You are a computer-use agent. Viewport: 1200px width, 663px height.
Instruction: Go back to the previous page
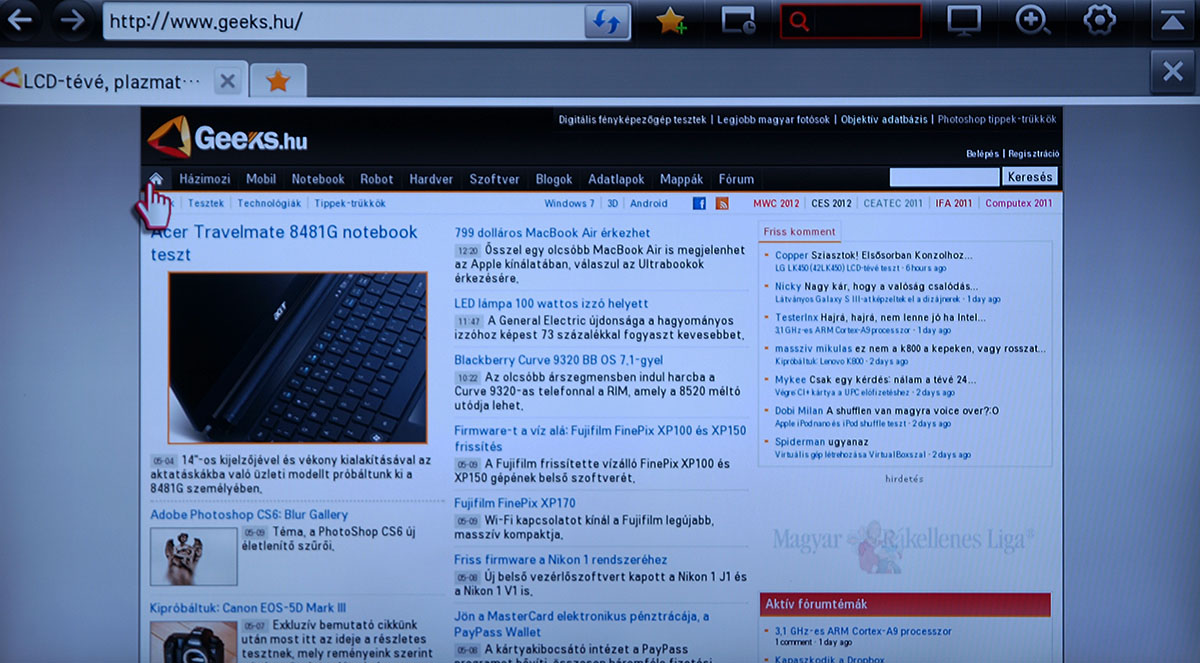(23, 20)
